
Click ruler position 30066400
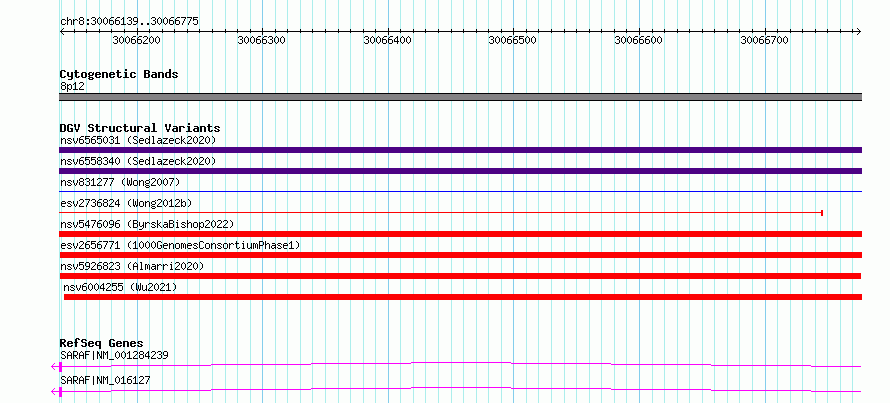[388, 40]
